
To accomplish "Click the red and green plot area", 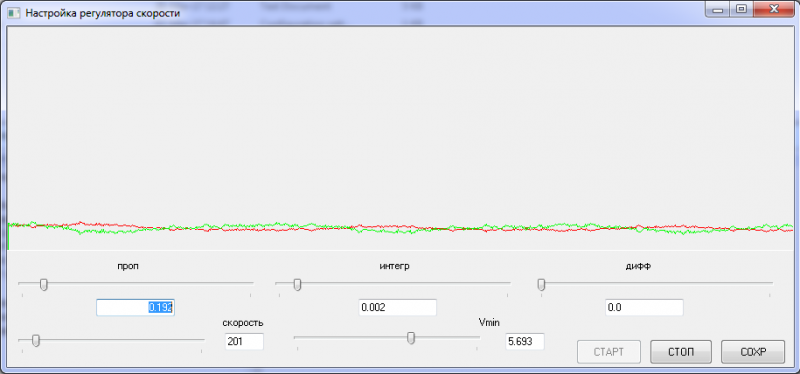I will click(401, 138).
